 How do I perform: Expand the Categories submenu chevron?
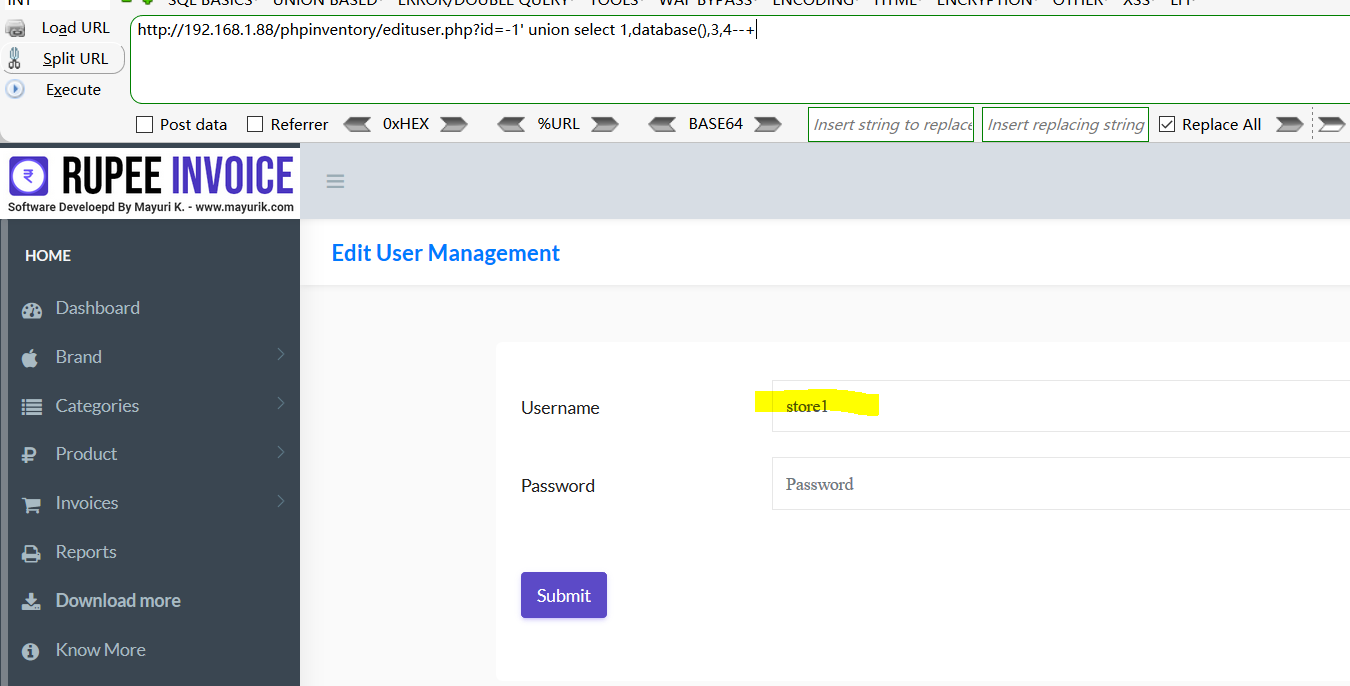281,404
